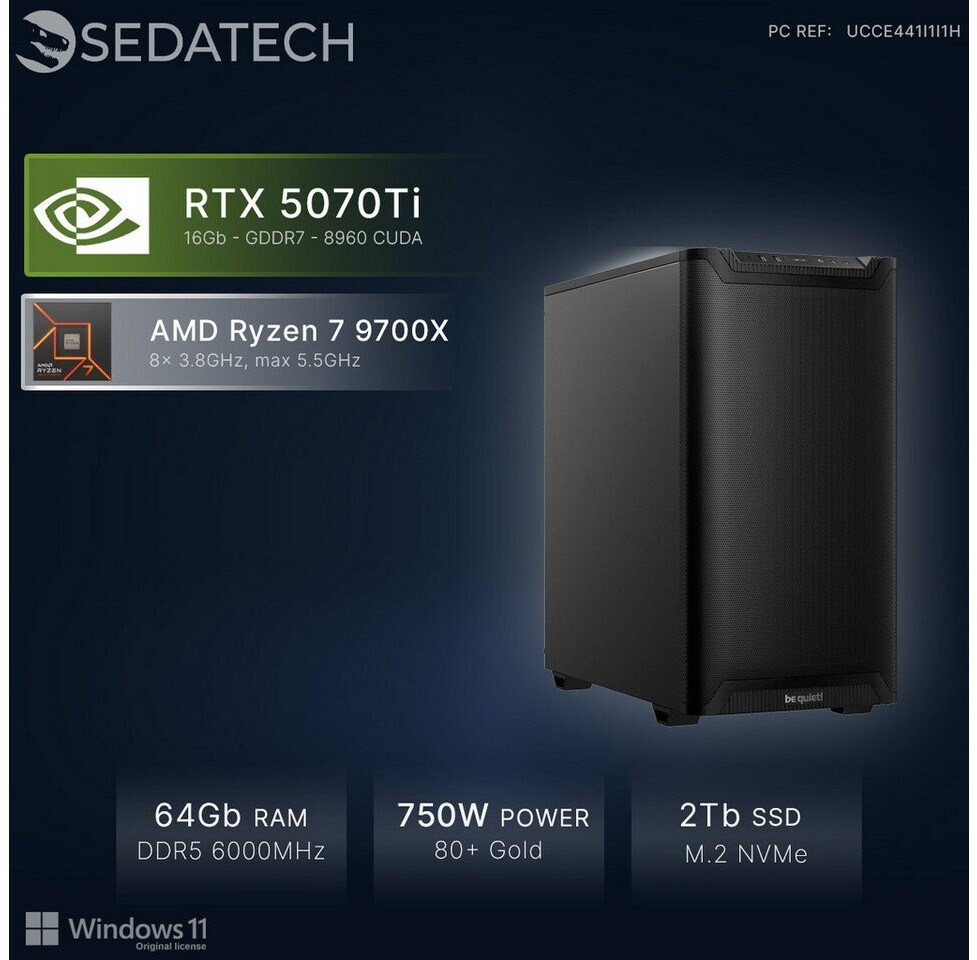Click the DDR5 6000MHz label
977x960 pixels.
click(x=231, y=852)
